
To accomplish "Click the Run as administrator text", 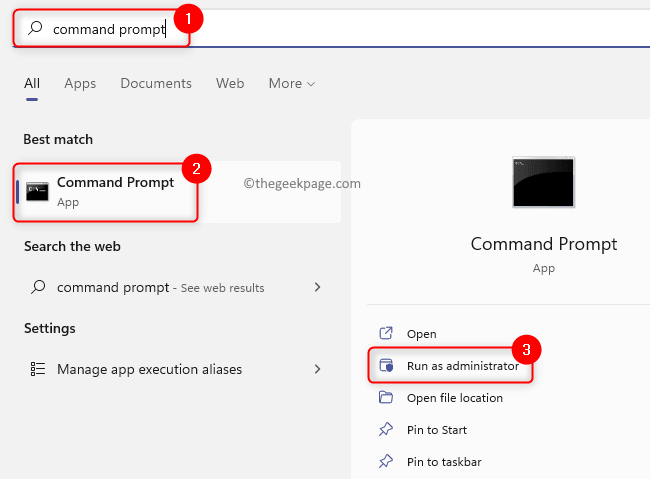I will click(463, 366).
